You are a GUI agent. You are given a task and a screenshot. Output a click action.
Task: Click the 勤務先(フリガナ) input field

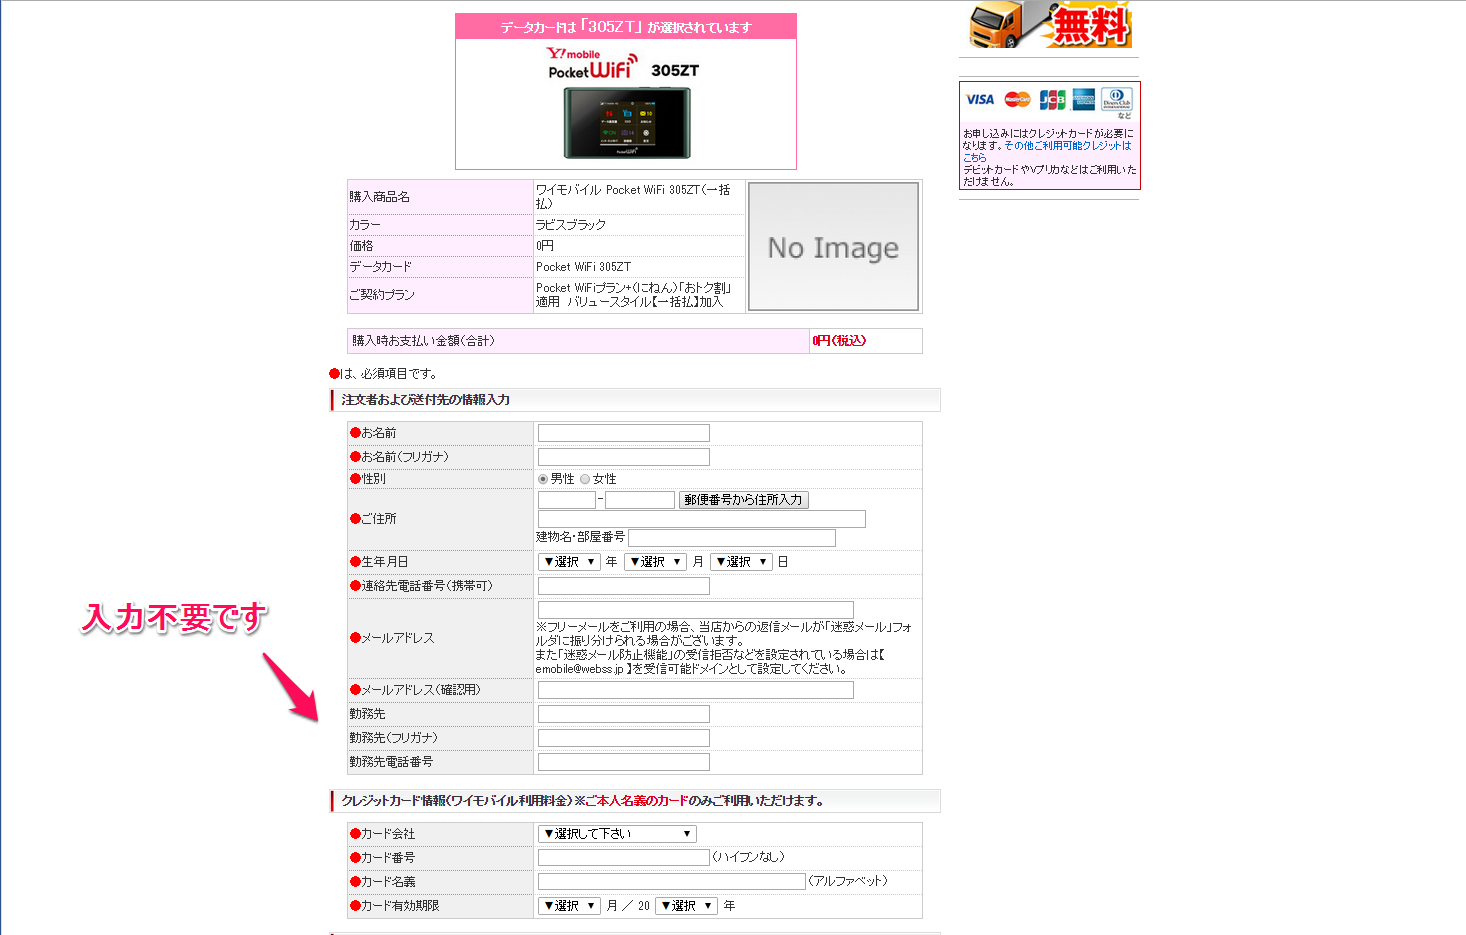(624, 738)
